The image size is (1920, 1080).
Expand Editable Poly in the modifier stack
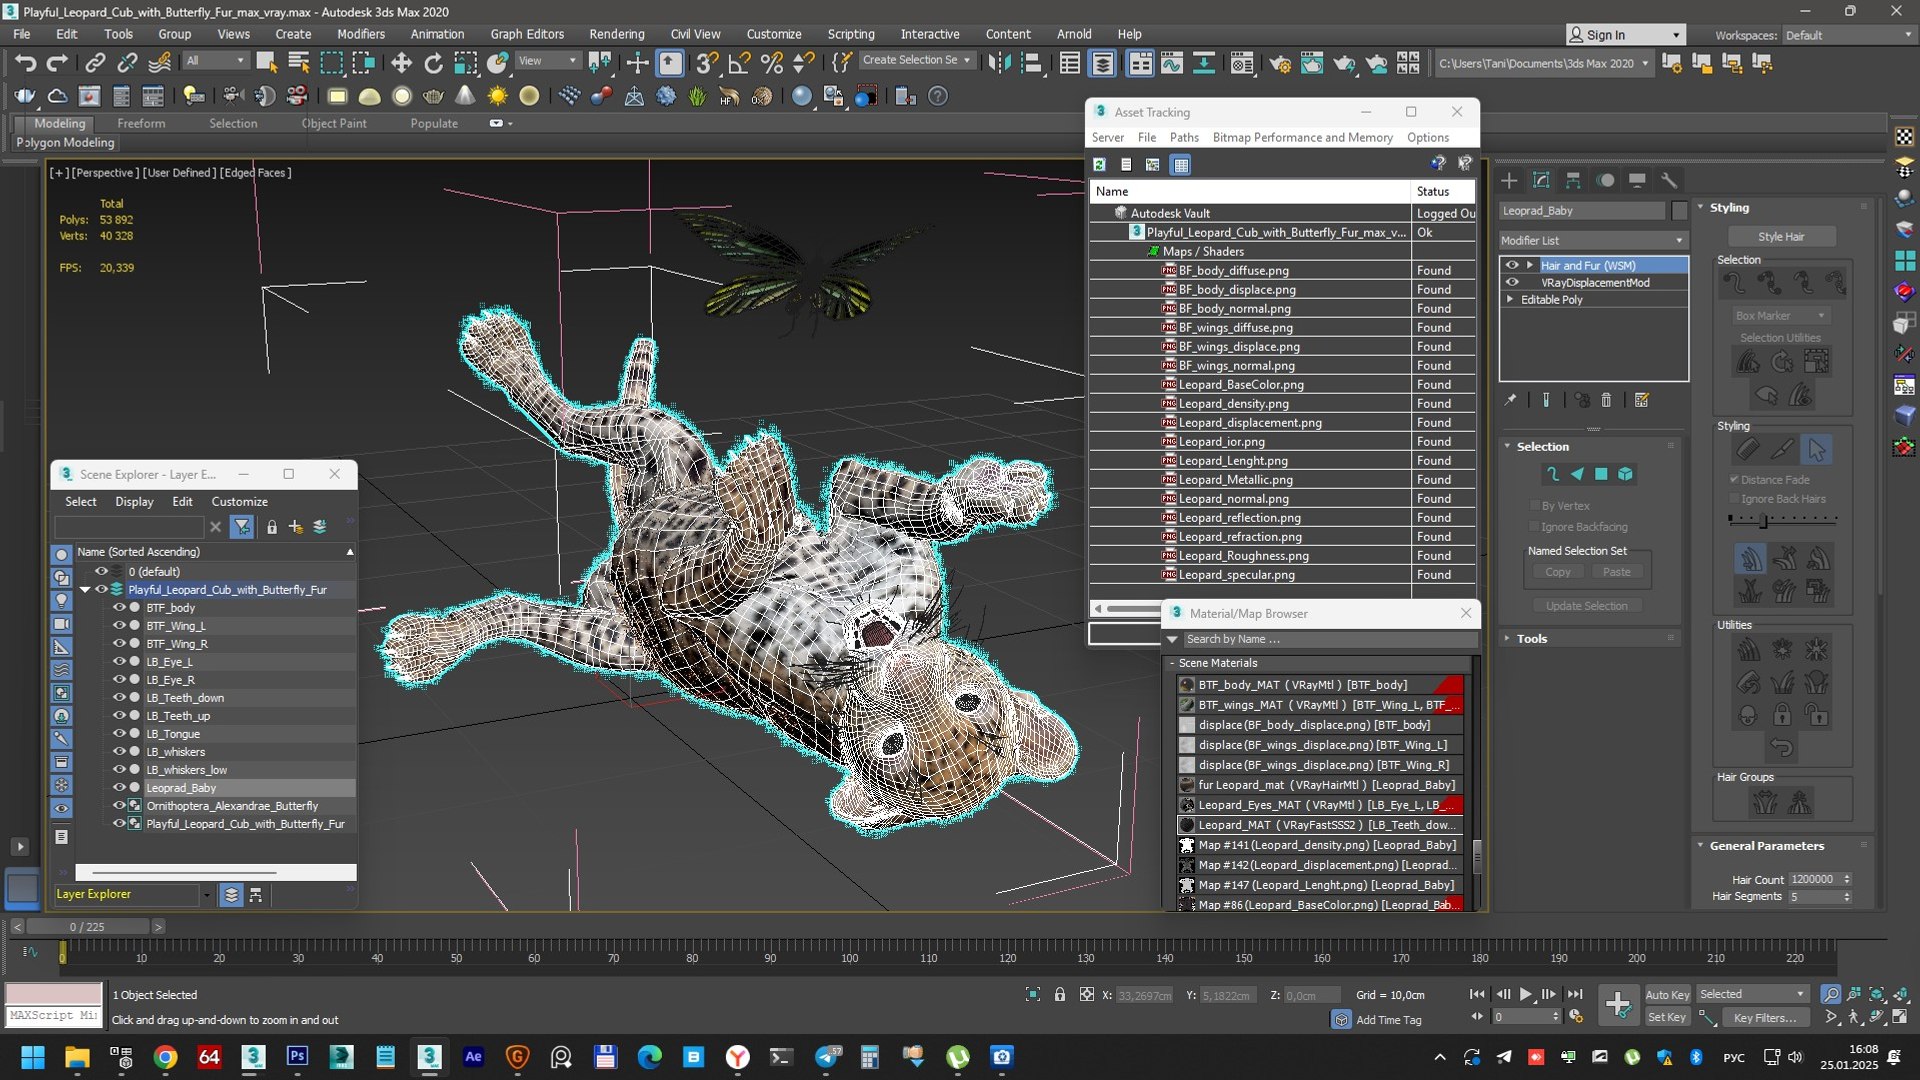point(1510,299)
